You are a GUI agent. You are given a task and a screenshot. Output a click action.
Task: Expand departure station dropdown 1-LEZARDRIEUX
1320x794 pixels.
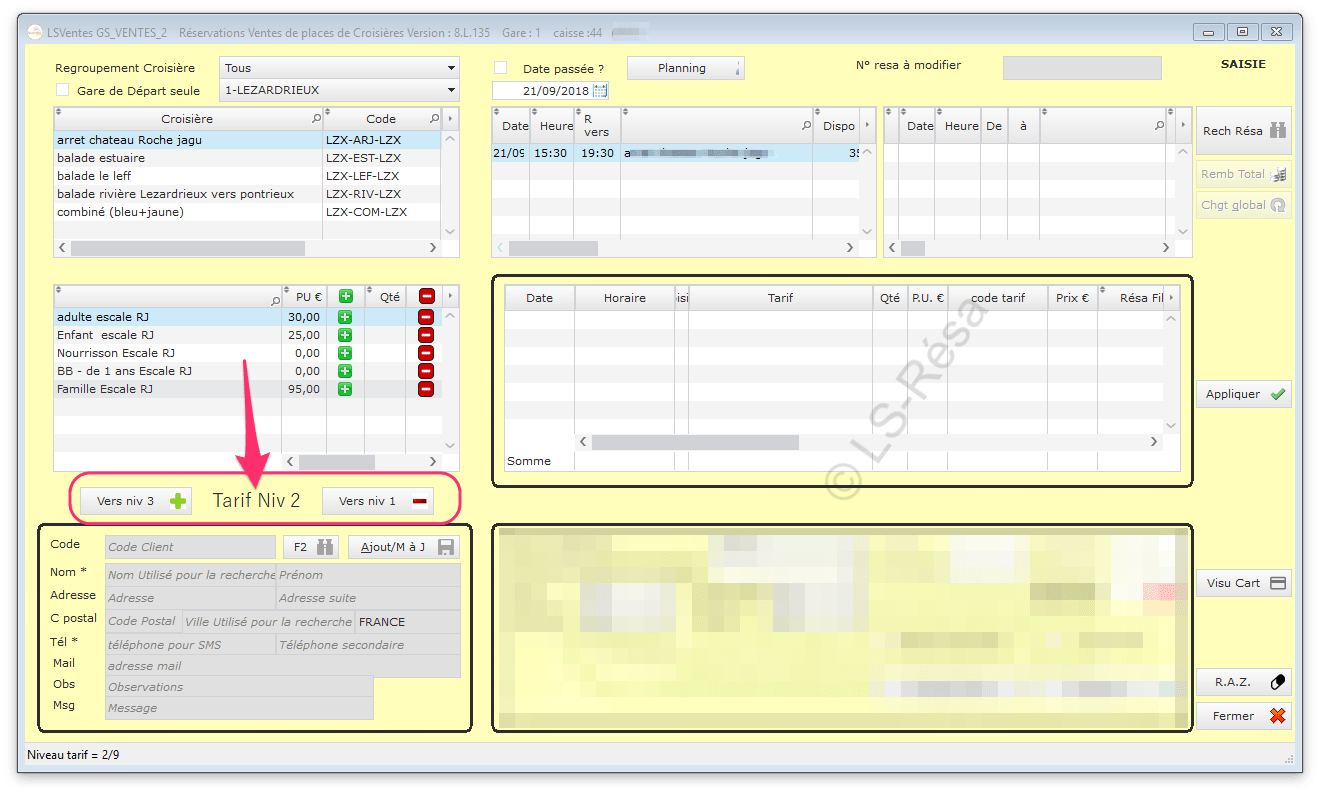[339, 90]
